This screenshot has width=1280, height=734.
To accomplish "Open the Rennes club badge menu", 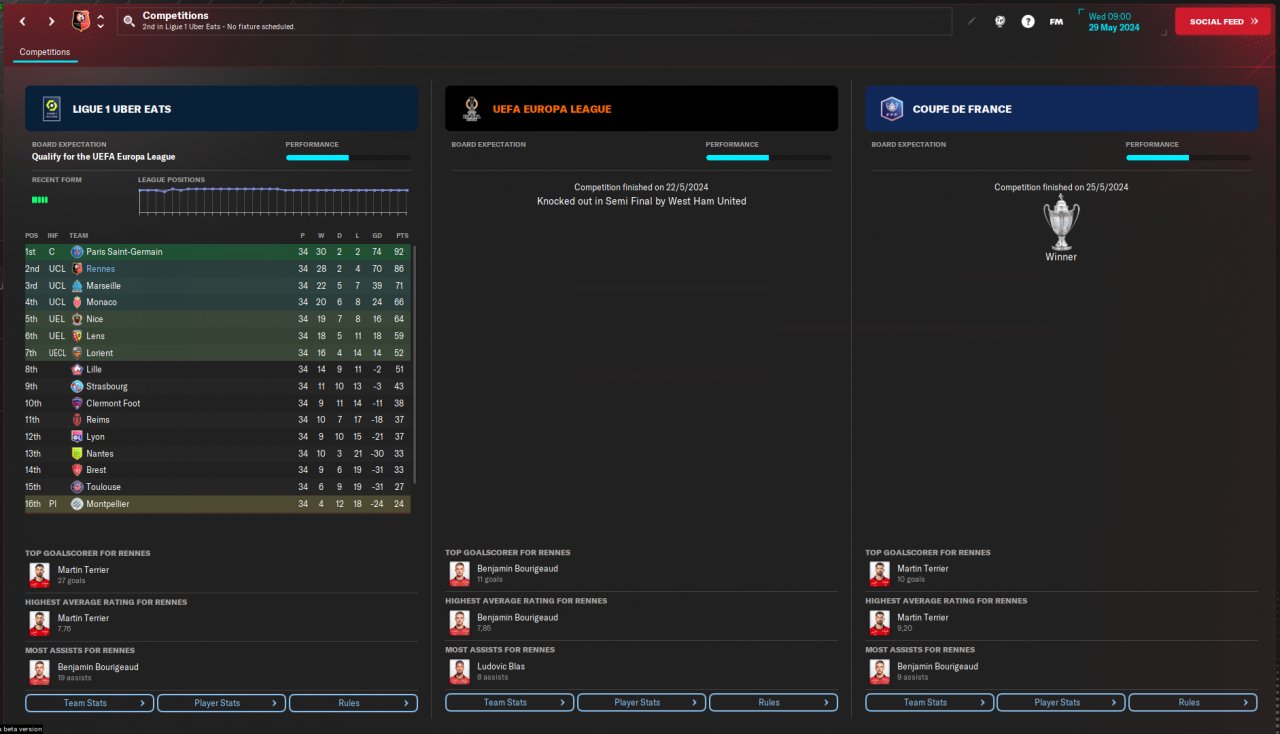I will pos(81,21).
